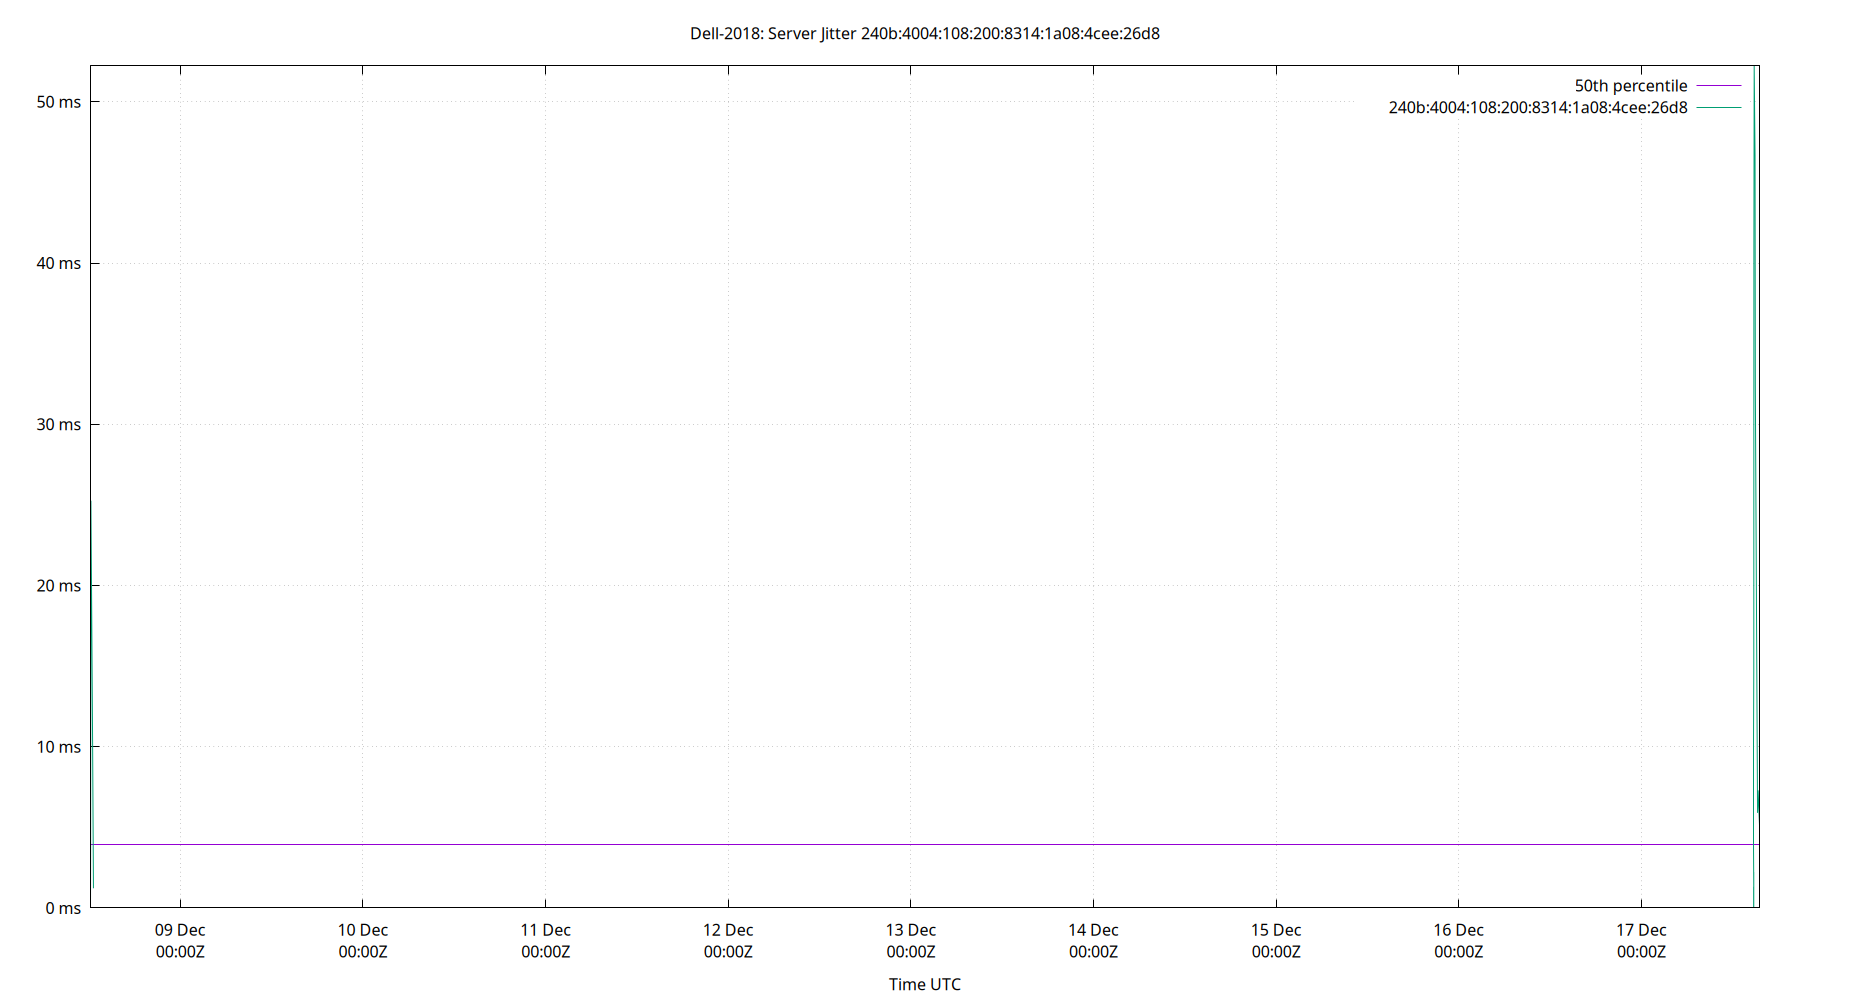Click the purple median jitter line
The height and width of the screenshot is (1000, 1850).
[x=900, y=844]
